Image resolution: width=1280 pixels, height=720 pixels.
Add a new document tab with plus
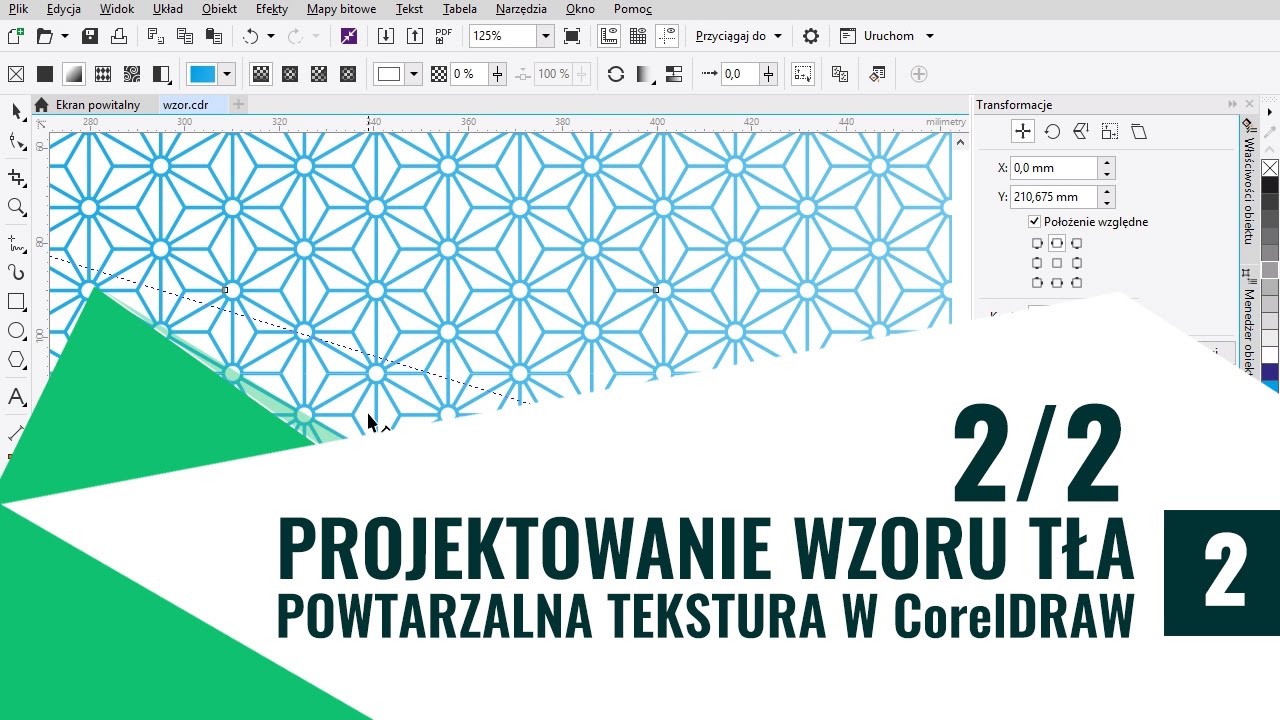click(x=238, y=104)
